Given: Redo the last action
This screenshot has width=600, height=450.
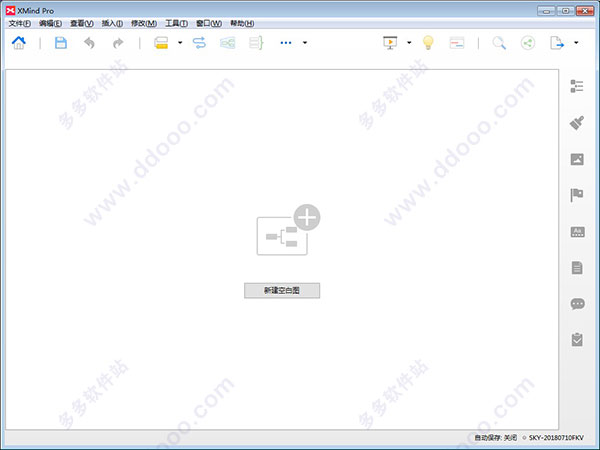Looking at the screenshot, I should click(x=118, y=43).
